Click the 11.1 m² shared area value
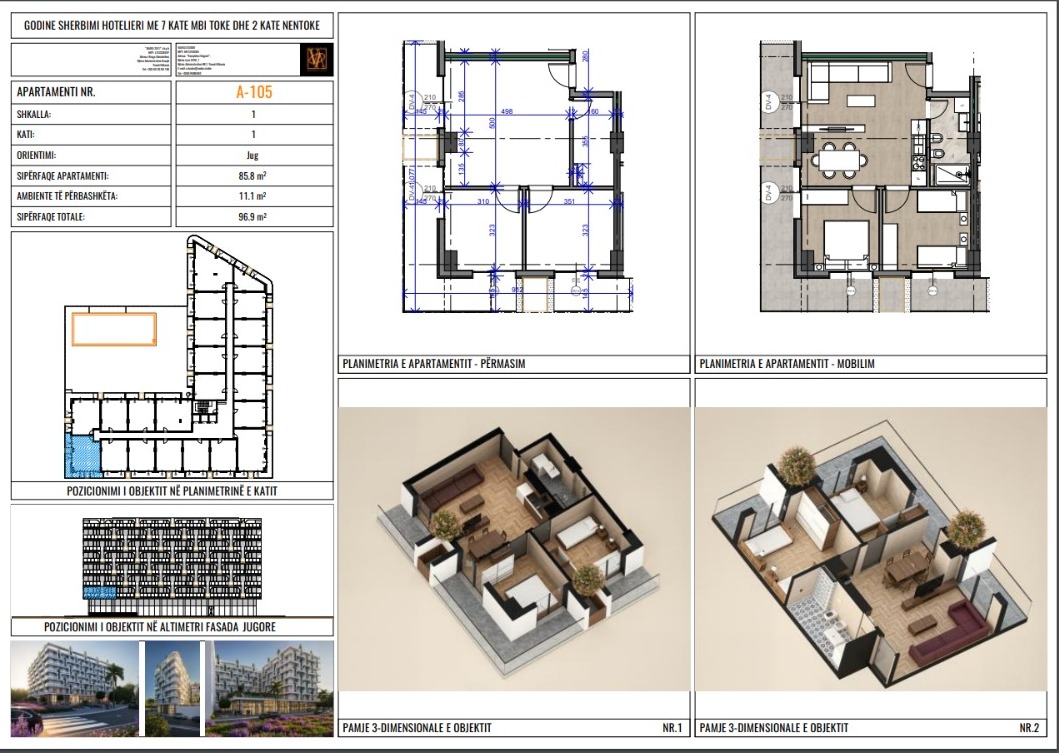 point(253,196)
